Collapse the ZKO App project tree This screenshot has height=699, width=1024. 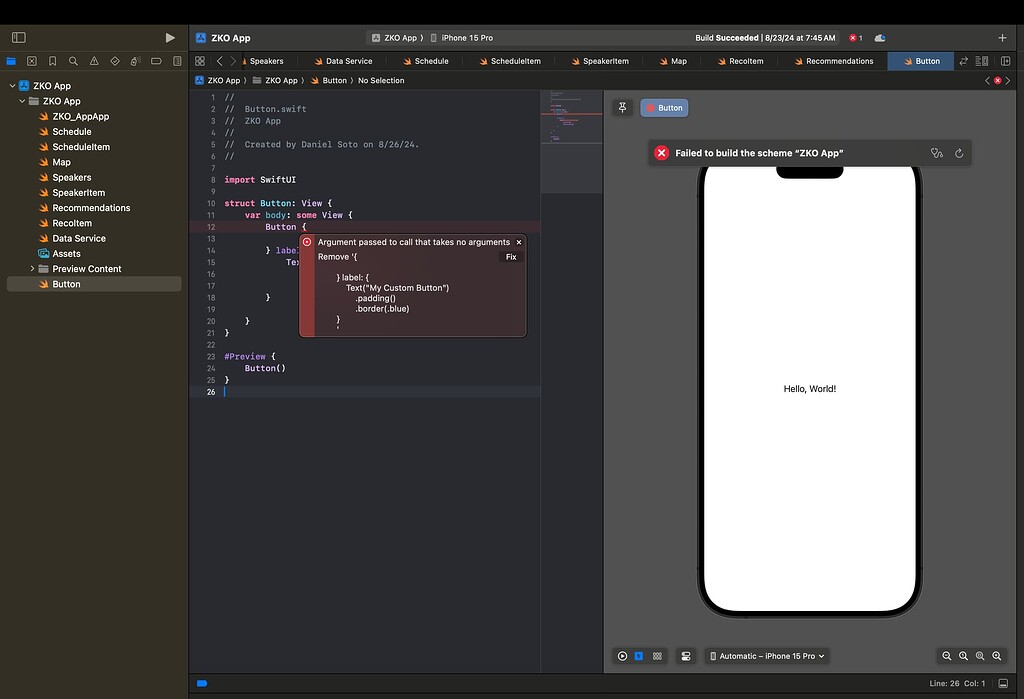point(11,85)
